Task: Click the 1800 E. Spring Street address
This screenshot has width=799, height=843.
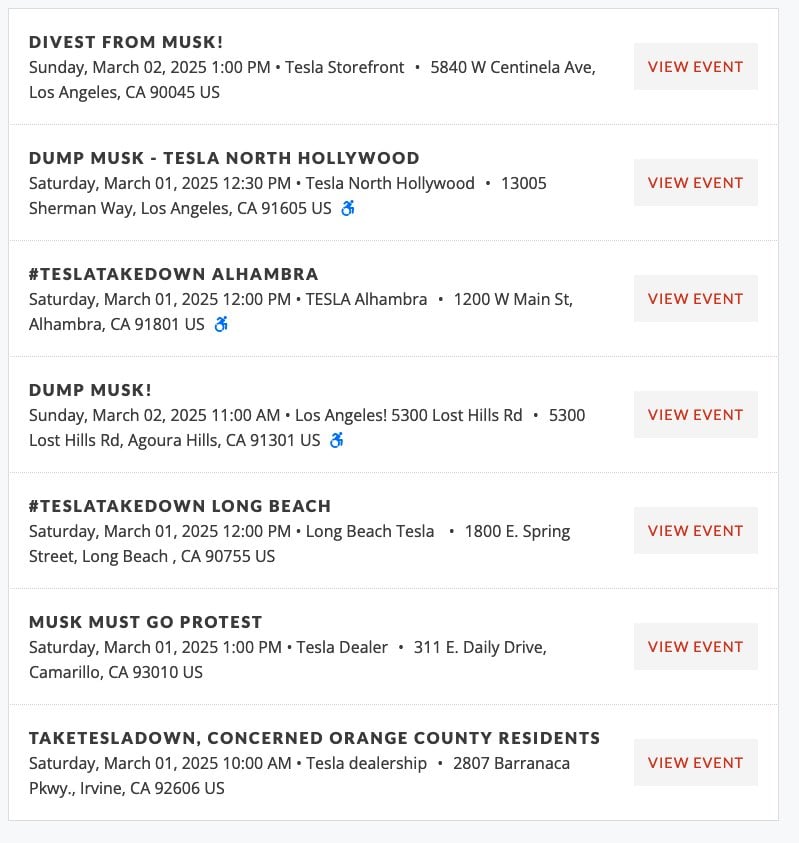Action: [299, 544]
